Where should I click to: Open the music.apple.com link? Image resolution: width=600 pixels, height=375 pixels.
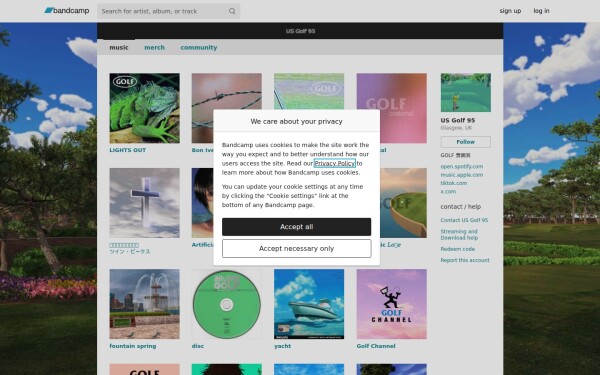pos(461,175)
